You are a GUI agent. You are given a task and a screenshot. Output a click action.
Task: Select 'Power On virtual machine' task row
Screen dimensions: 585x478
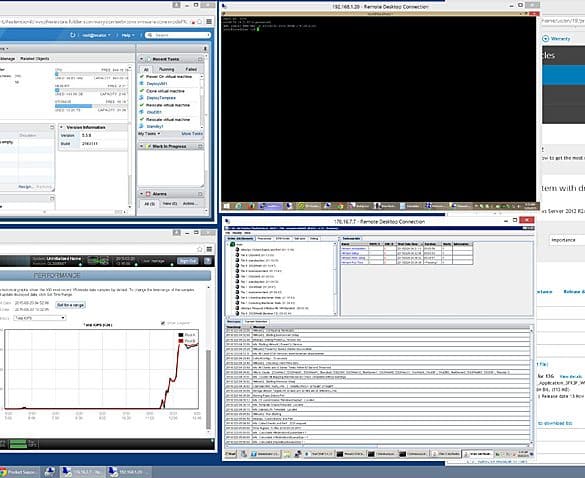[x=169, y=76]
